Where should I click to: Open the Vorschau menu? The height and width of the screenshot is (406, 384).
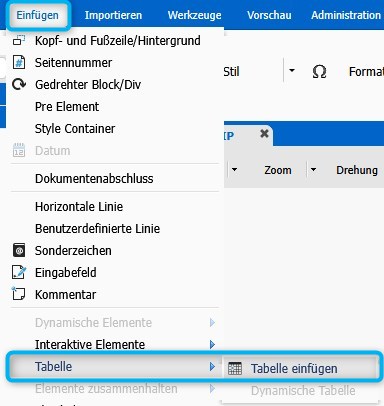pos(269,15)
